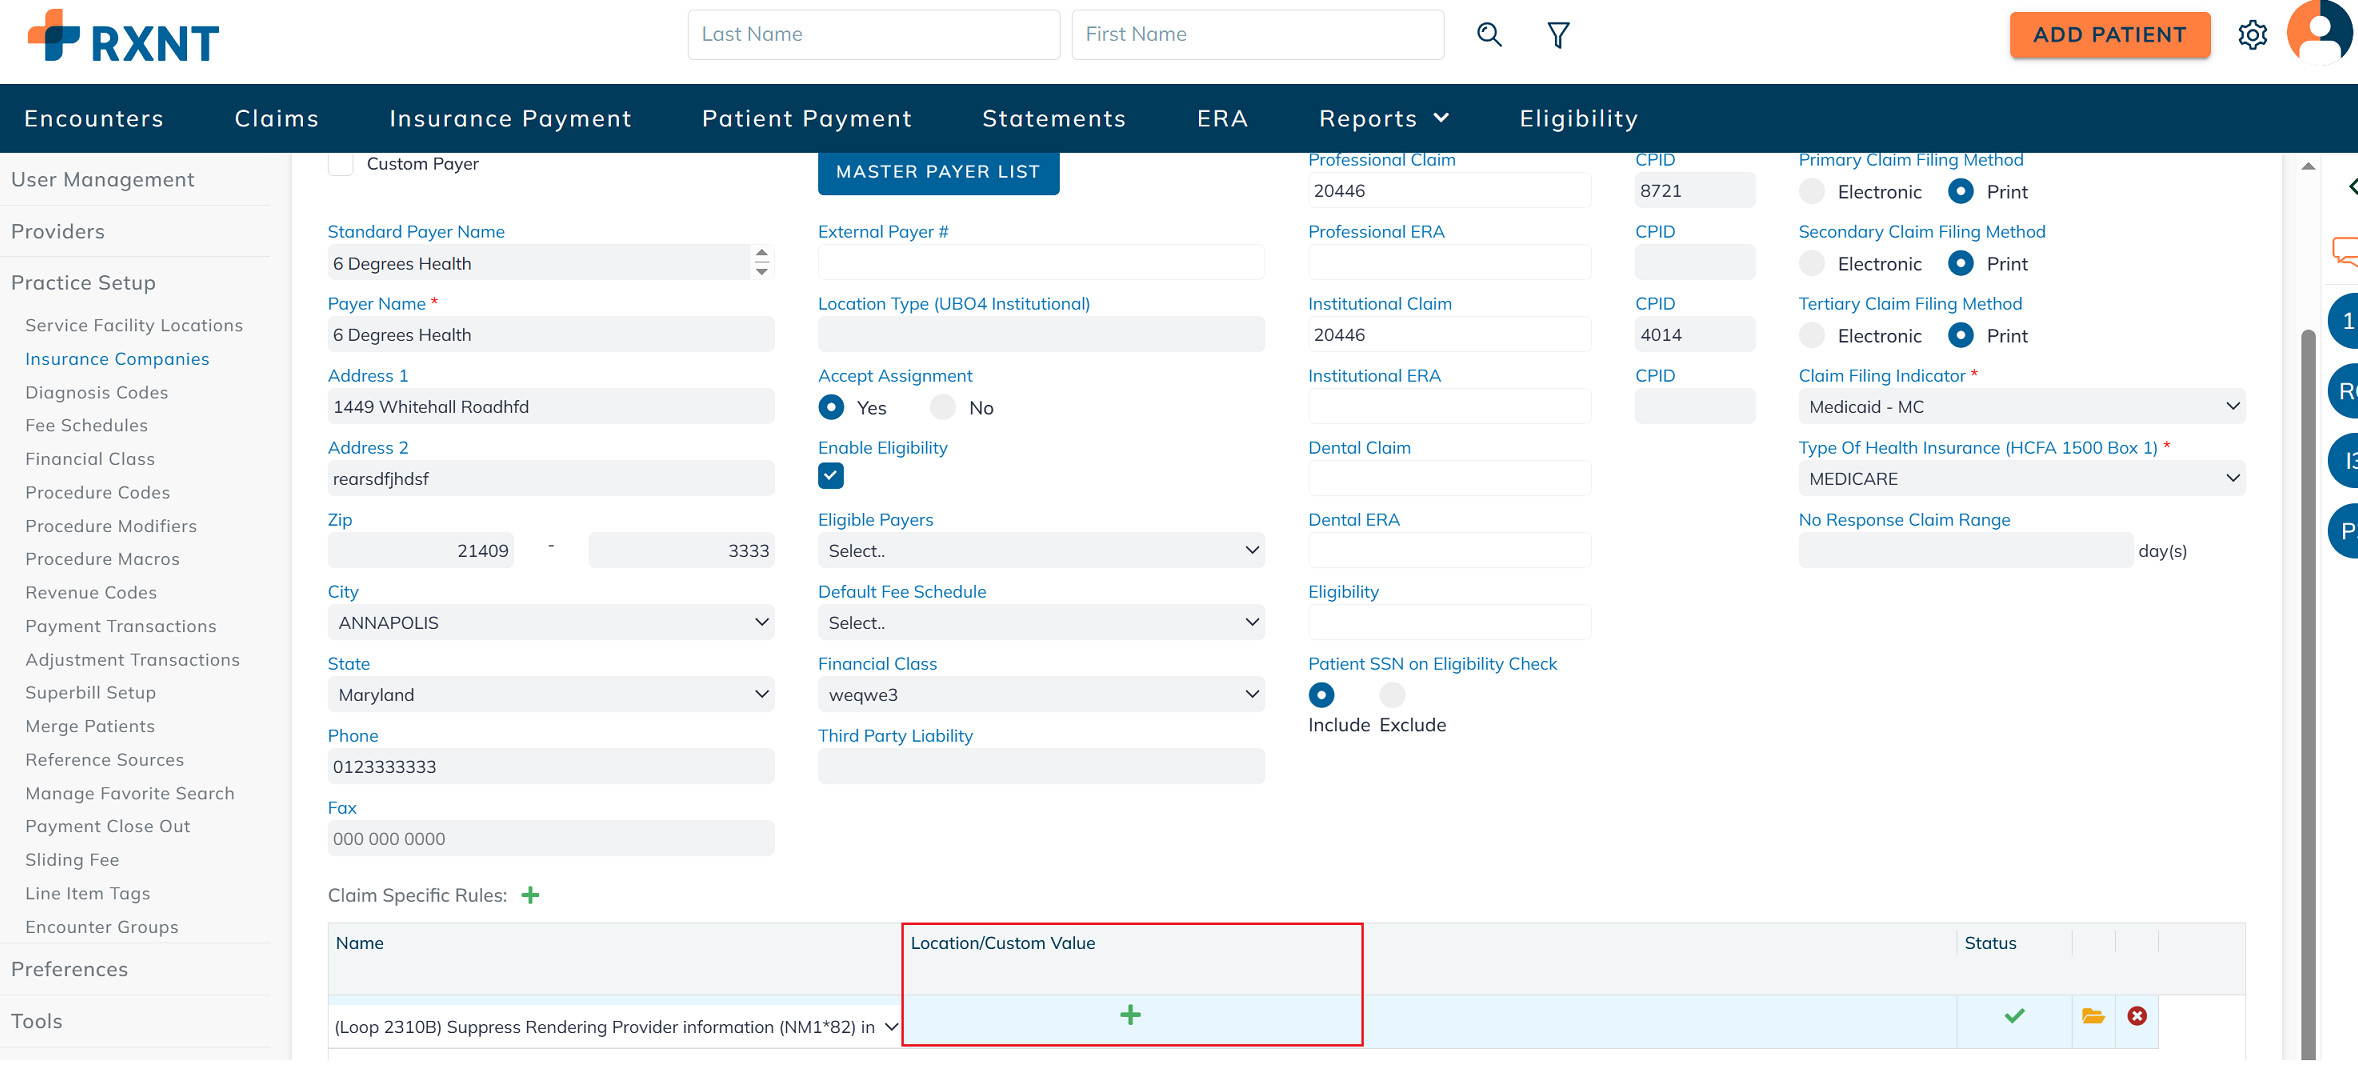Select No for Accept Assignment
The width and height of the screenshot is (2358, 1067).
click(x=943, y=407)
